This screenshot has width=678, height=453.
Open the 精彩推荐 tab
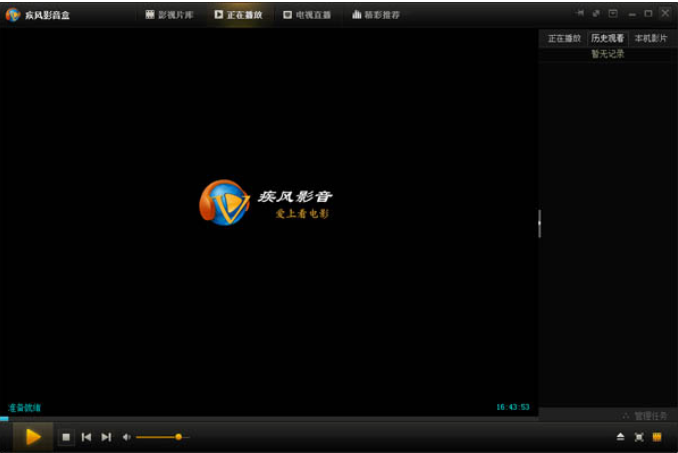pyautogui.click(x=376, y=15)
